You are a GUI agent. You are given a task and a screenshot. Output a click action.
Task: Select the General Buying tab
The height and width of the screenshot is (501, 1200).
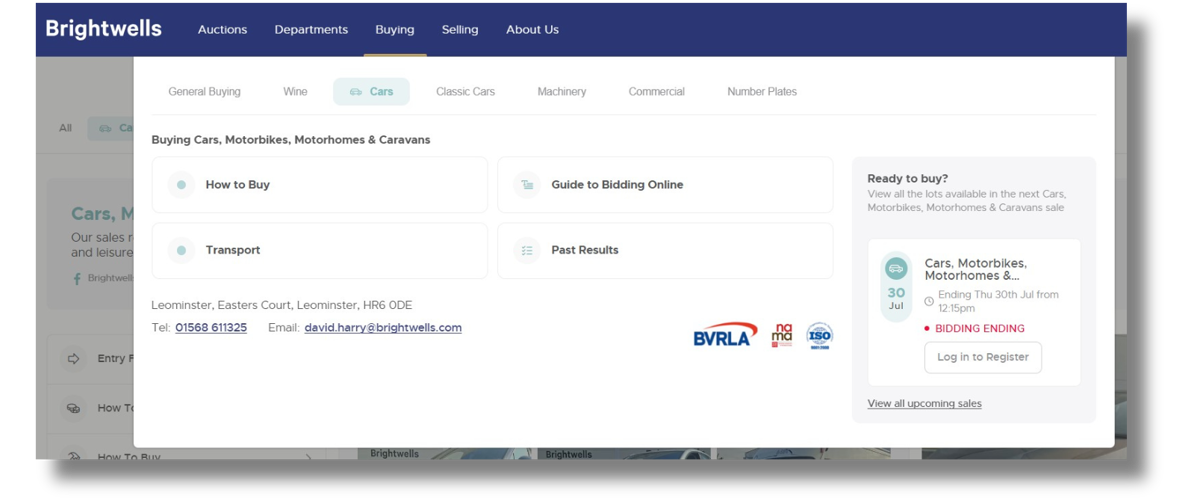tap(204, 91)
